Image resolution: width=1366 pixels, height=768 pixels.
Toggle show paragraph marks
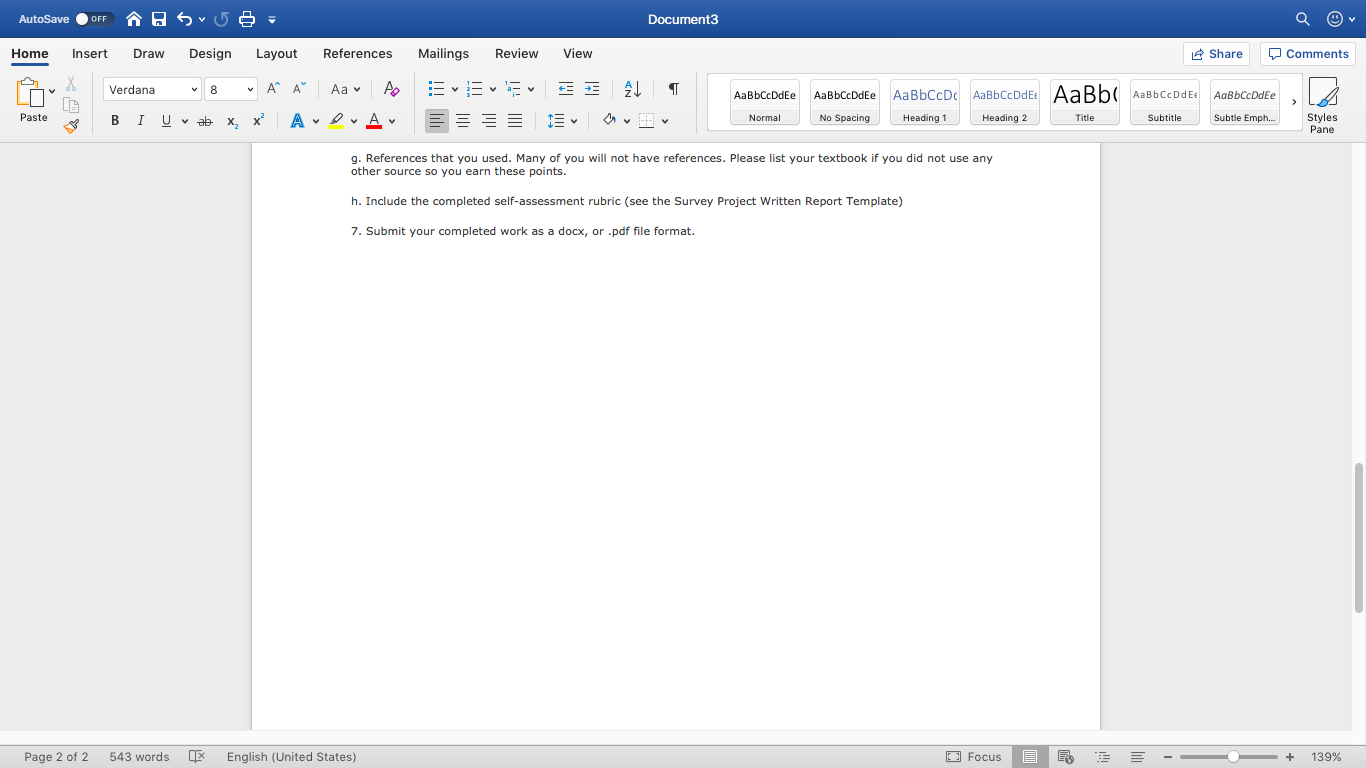click(x=674, y=89)
